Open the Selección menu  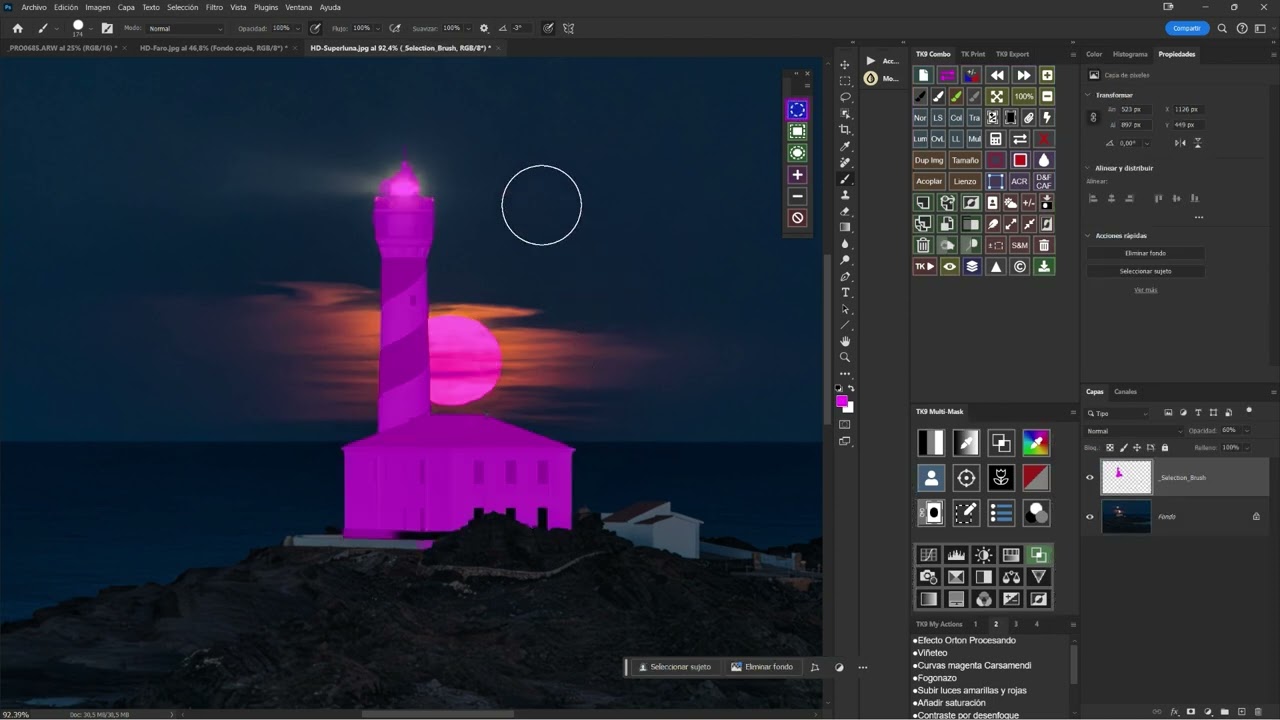(182, 7)
